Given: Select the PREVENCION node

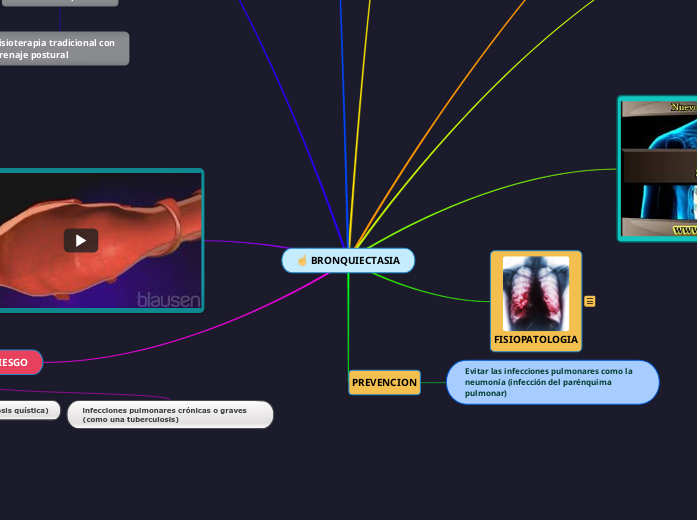Looking at the screenshot, I should click(384, 383).
